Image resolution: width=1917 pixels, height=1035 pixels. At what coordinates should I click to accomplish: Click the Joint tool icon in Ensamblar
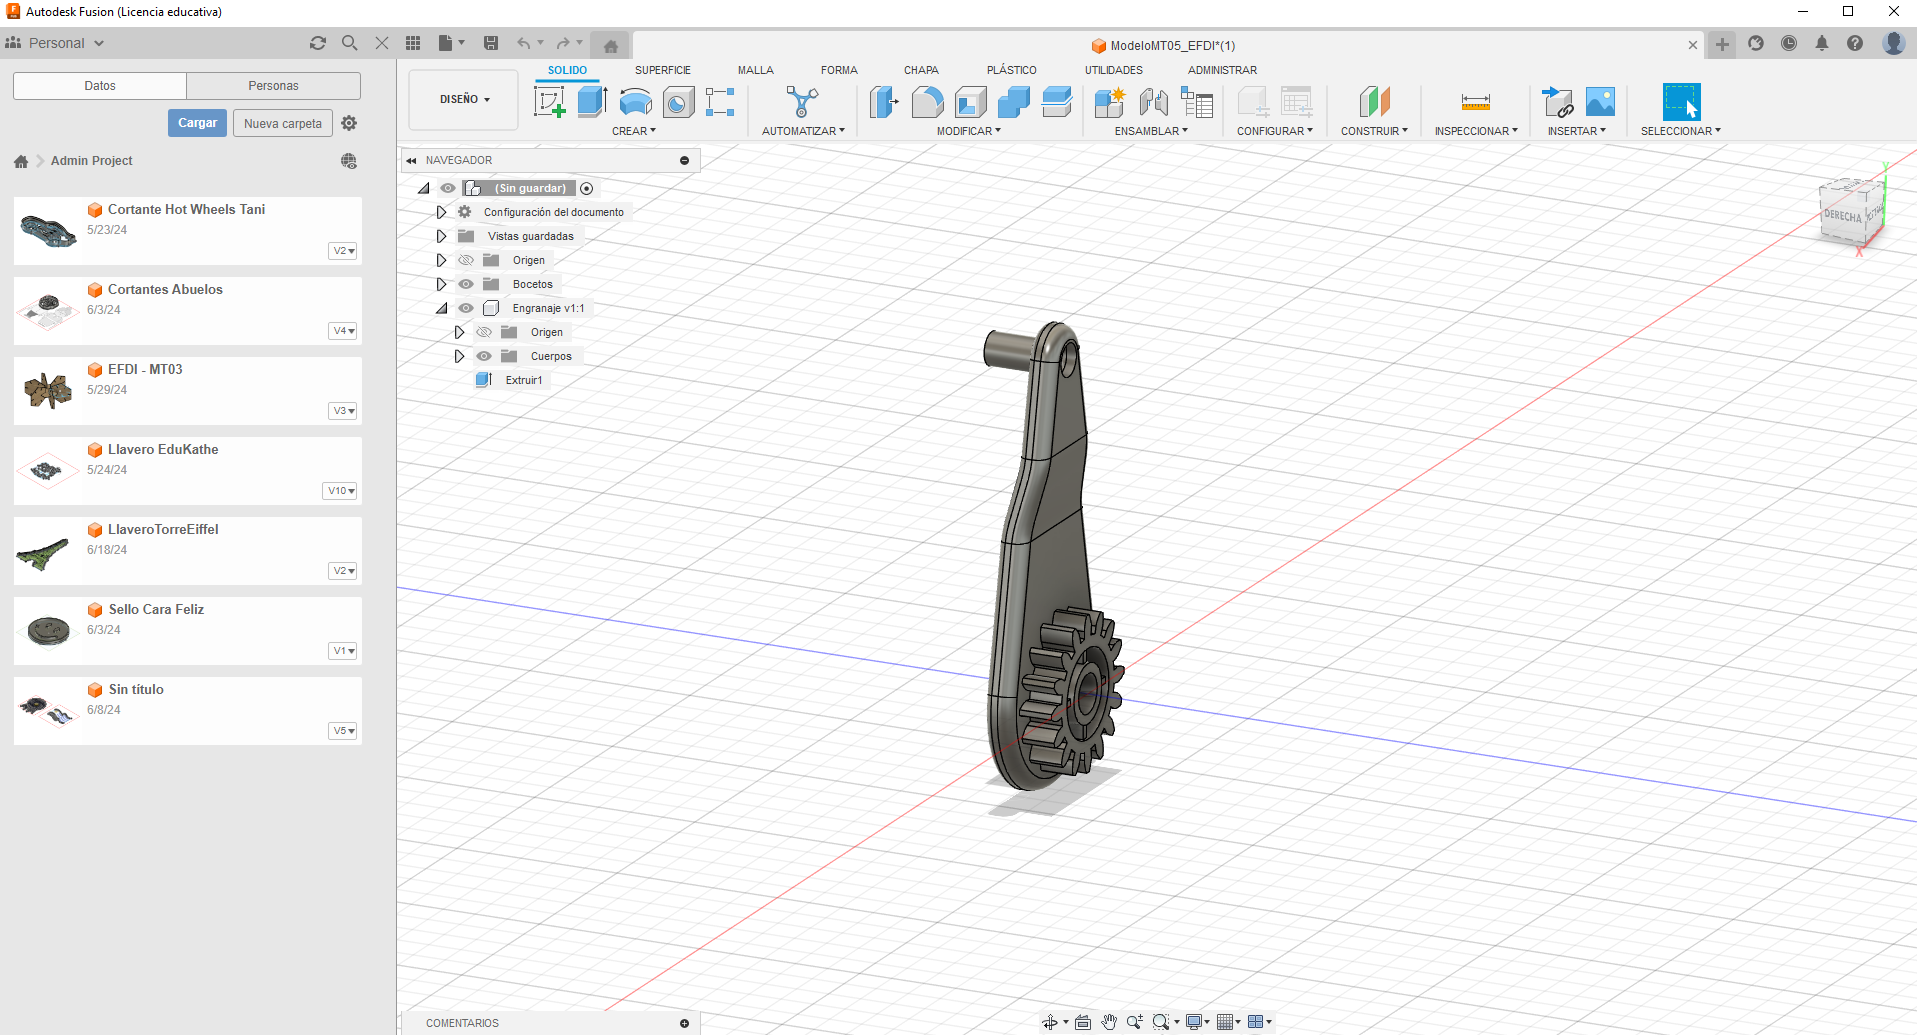click(1153, 102)
